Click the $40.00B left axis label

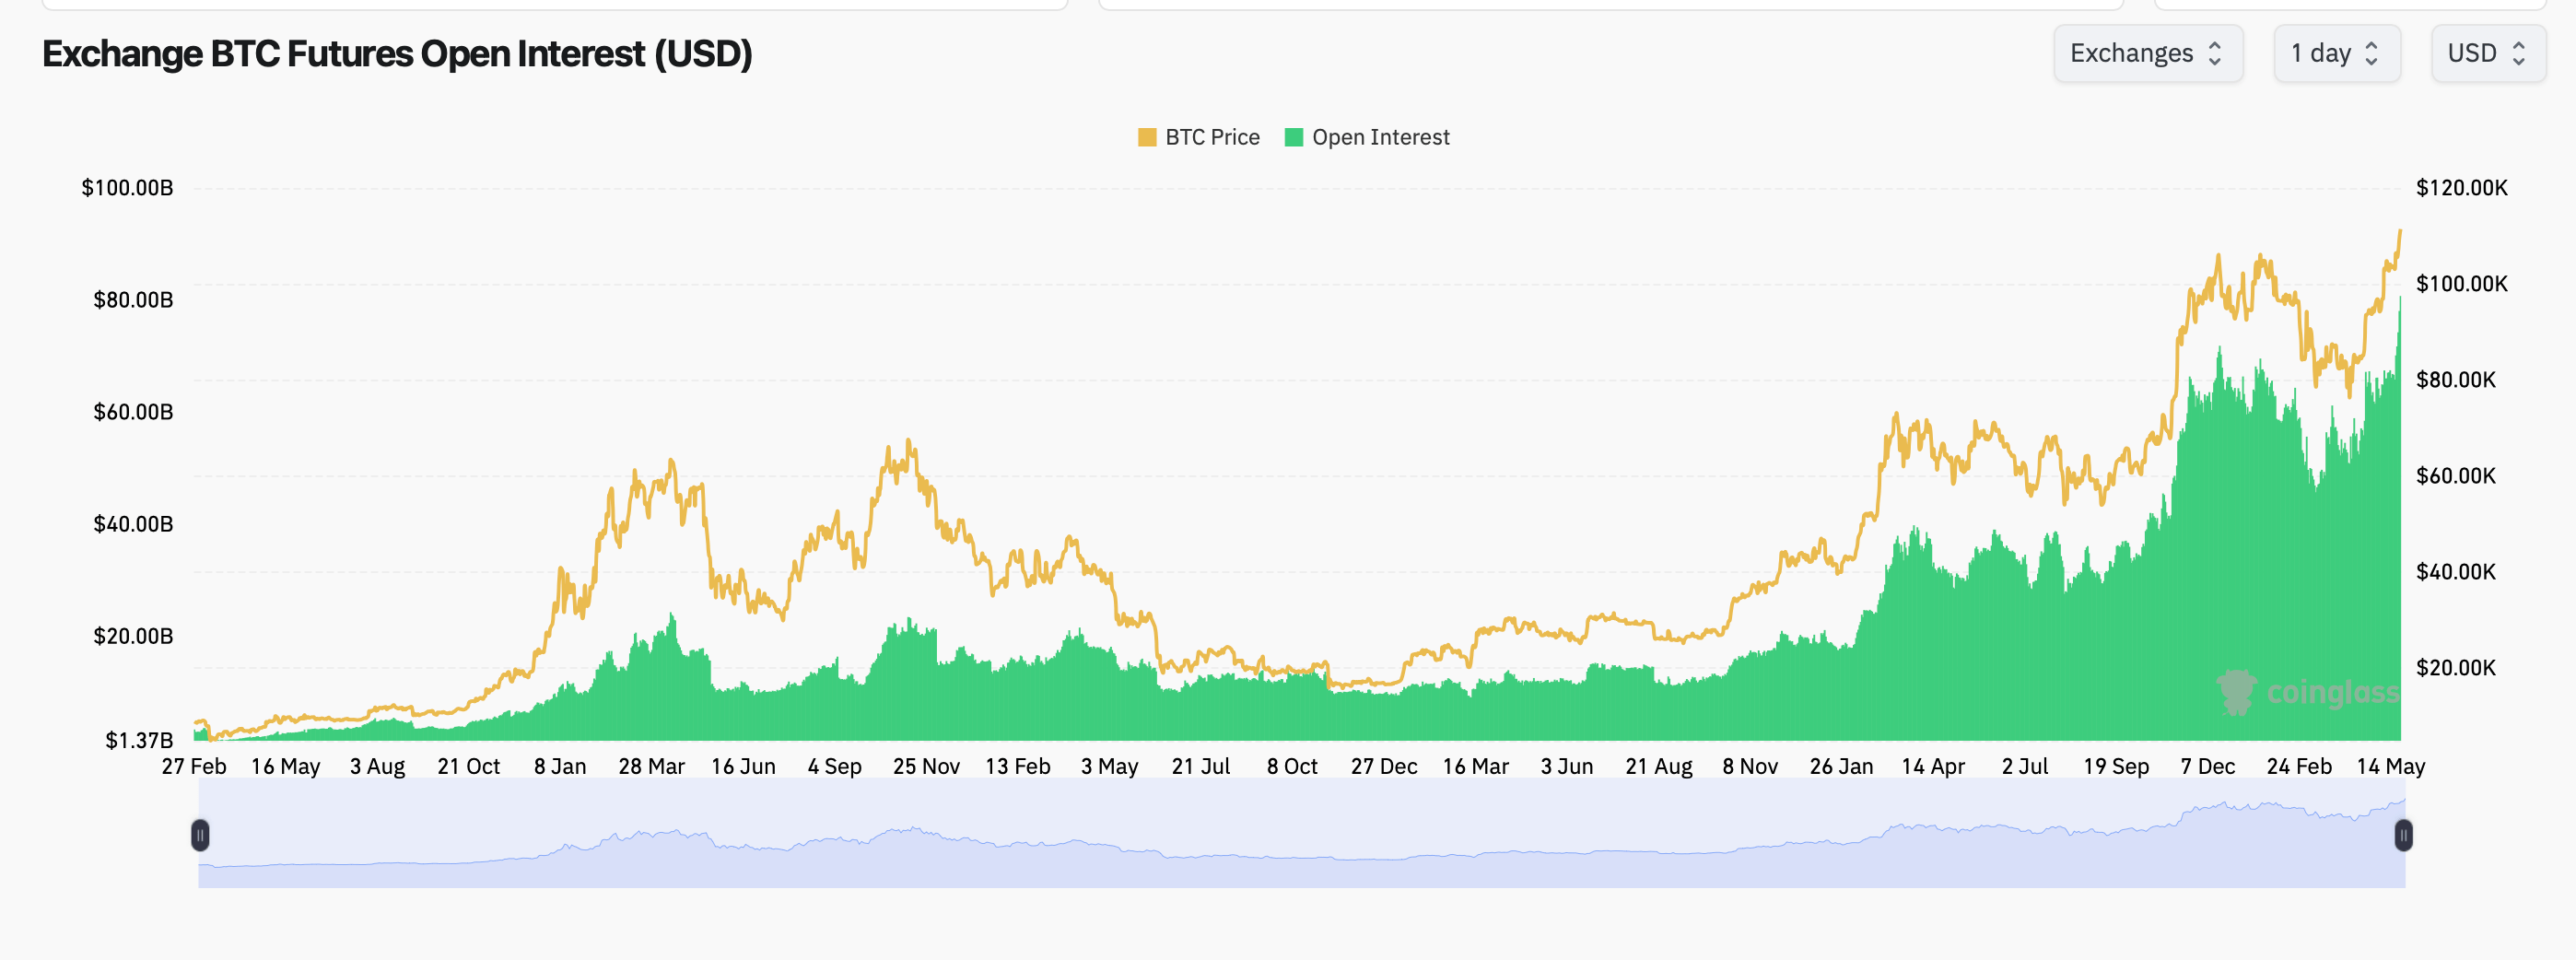pyautogui.click(x=133, y=524)
